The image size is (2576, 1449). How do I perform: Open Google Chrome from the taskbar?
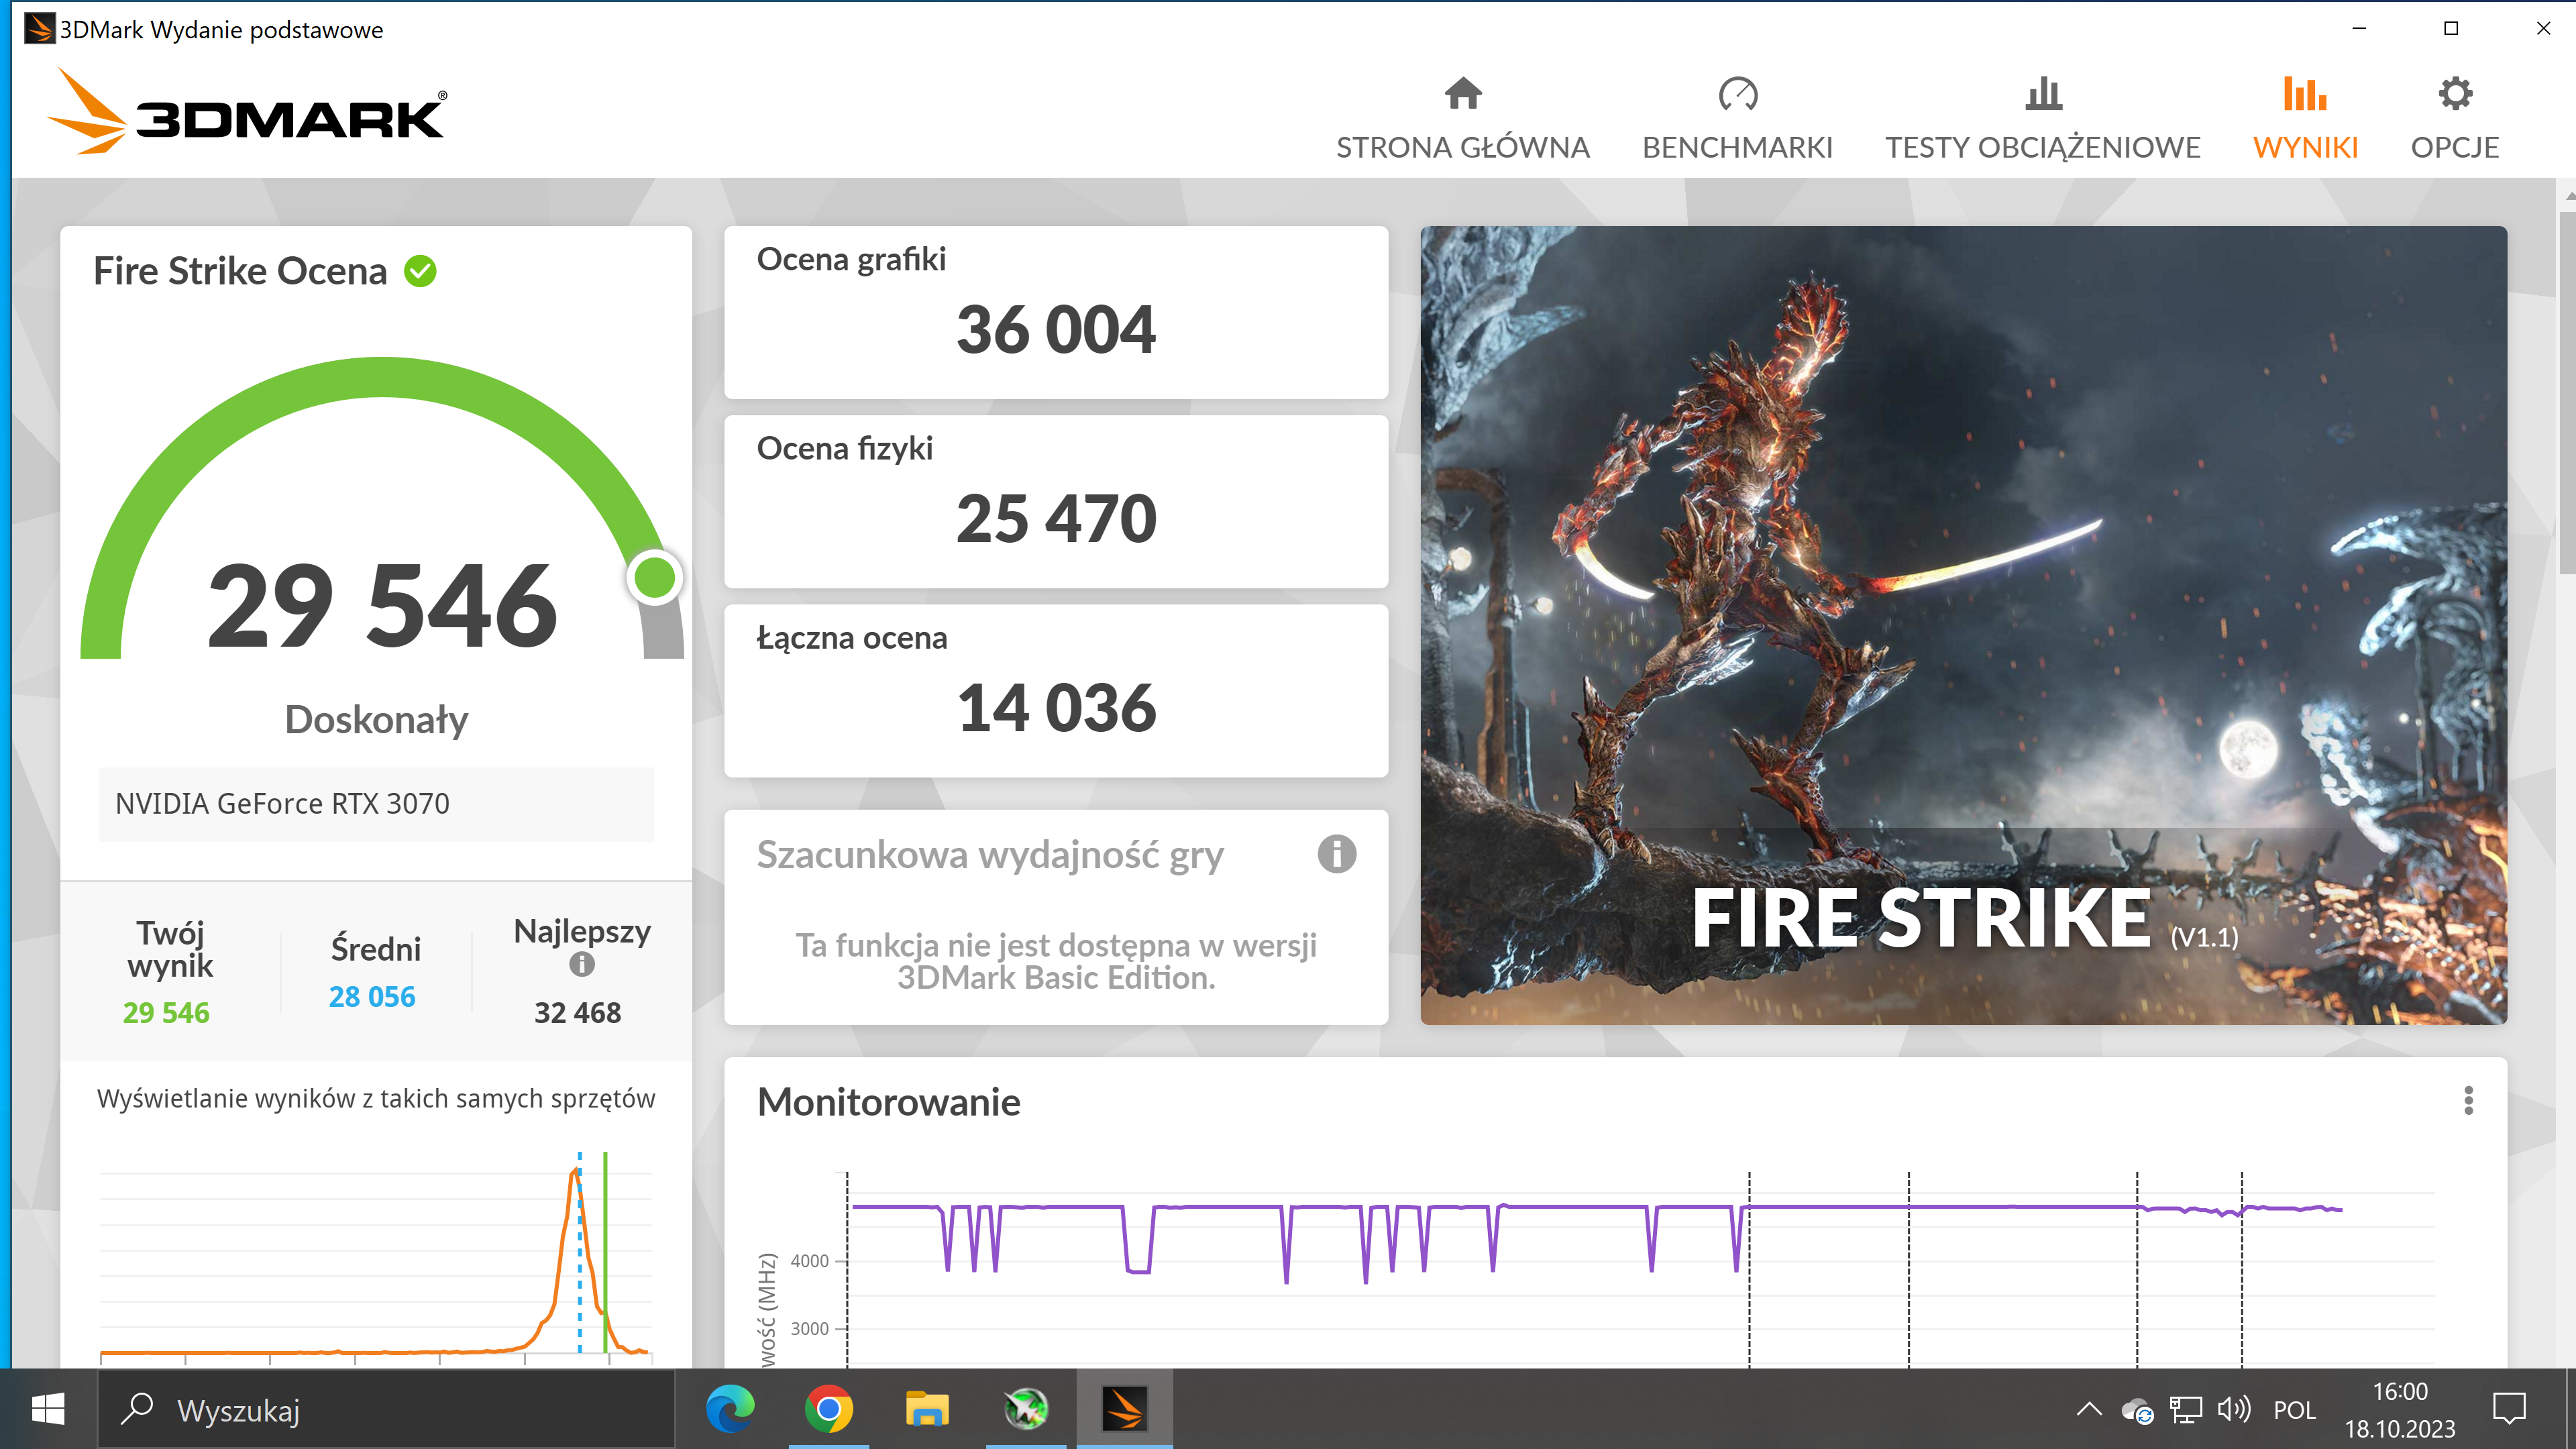pos(828,1409)
